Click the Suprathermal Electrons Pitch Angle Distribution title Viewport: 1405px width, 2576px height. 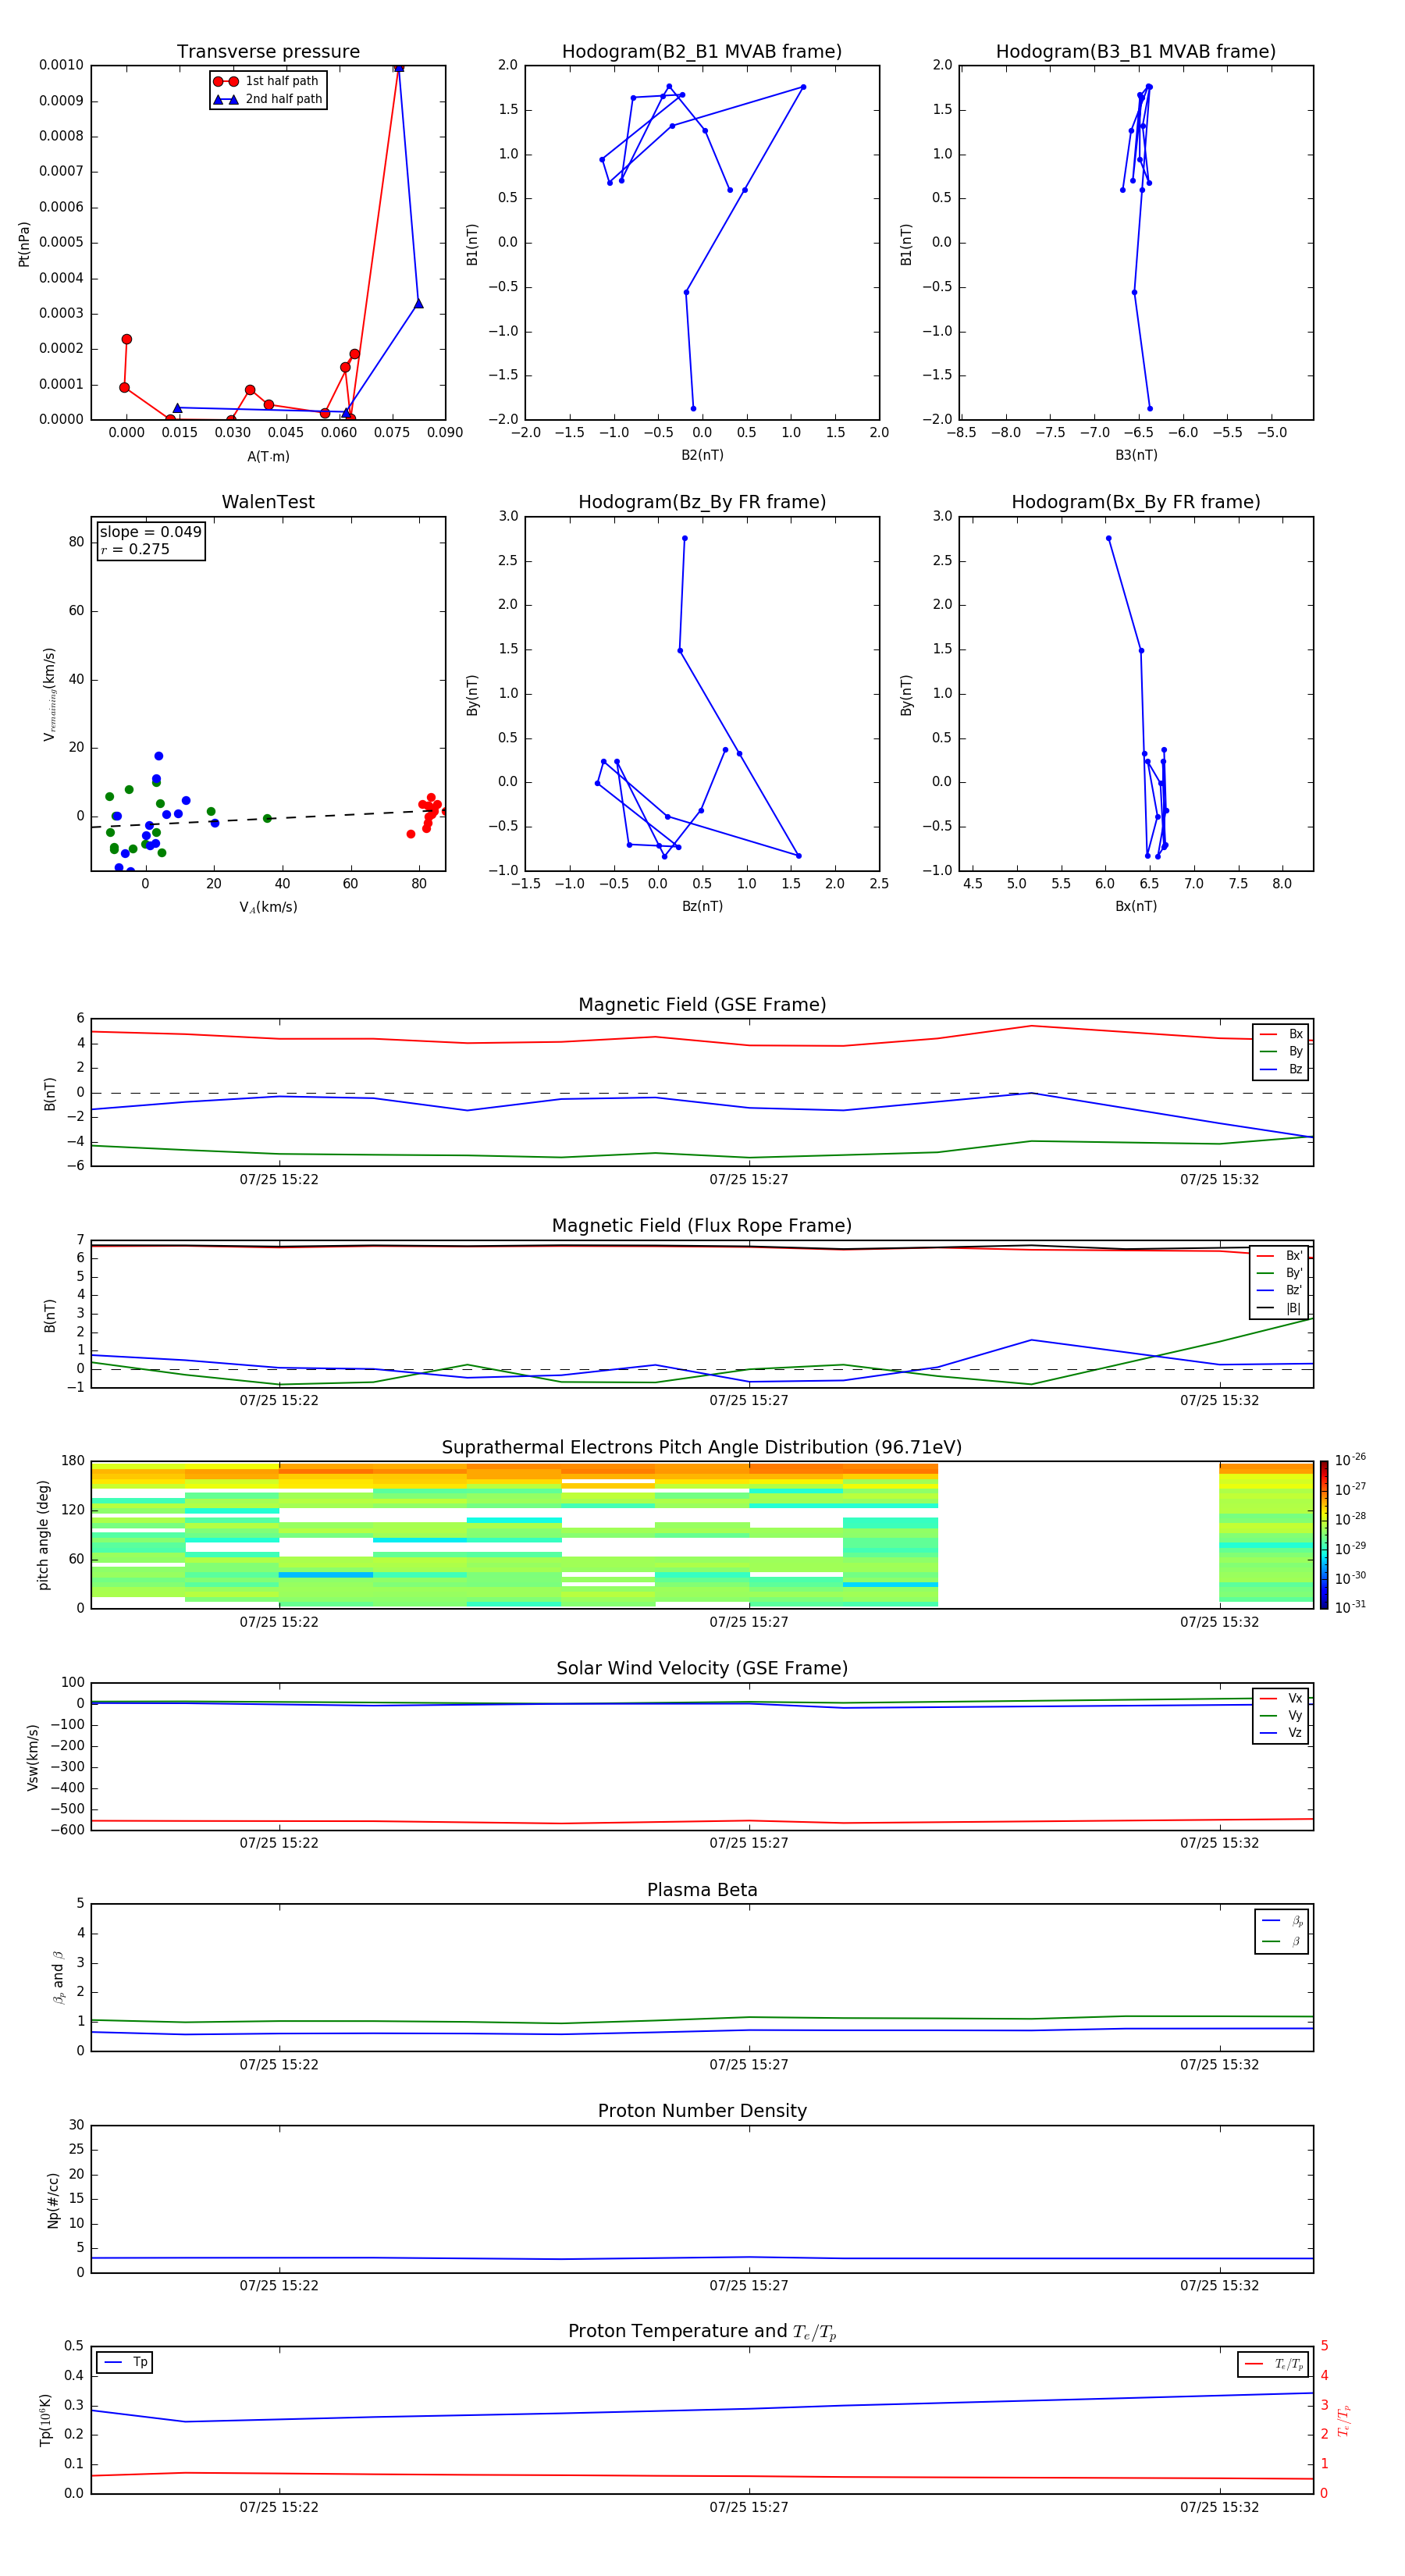pos(702,1448)
